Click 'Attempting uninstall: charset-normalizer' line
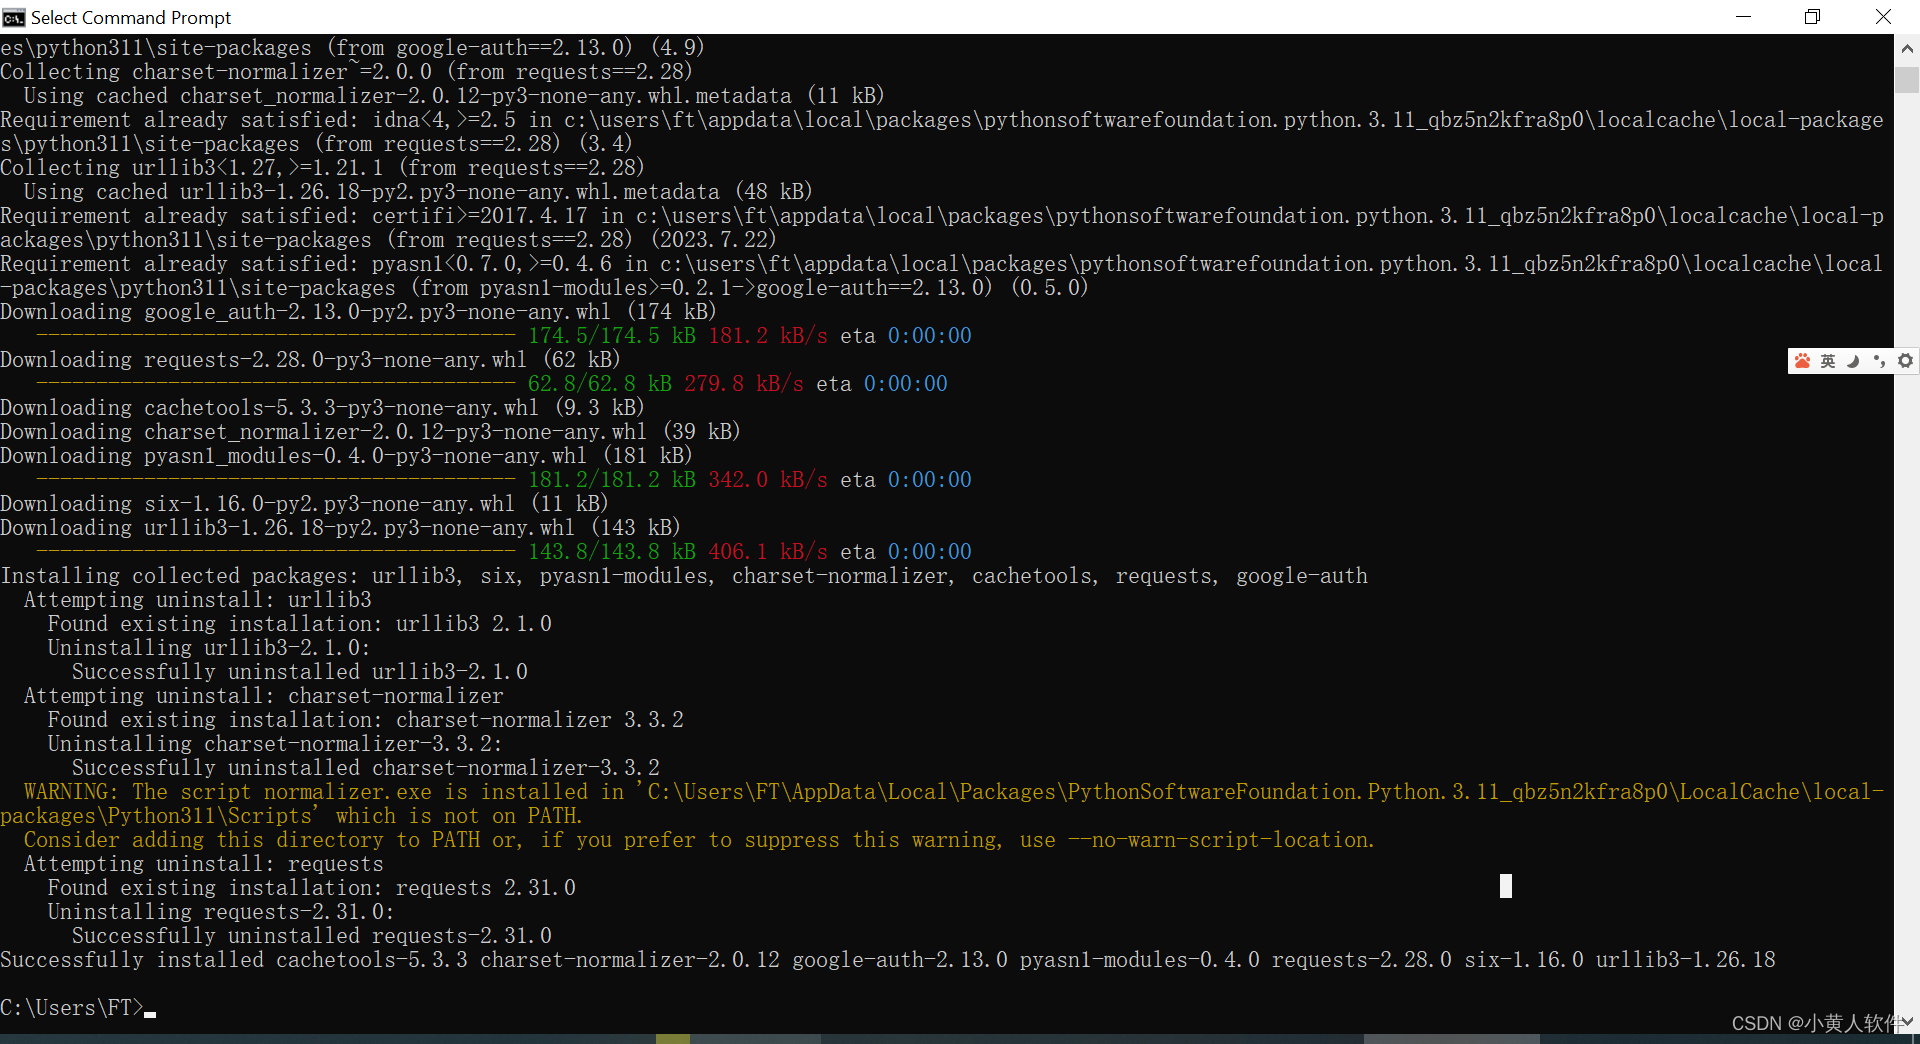The width and height of the screenshot is (1920, 1044). pos(264,696)
